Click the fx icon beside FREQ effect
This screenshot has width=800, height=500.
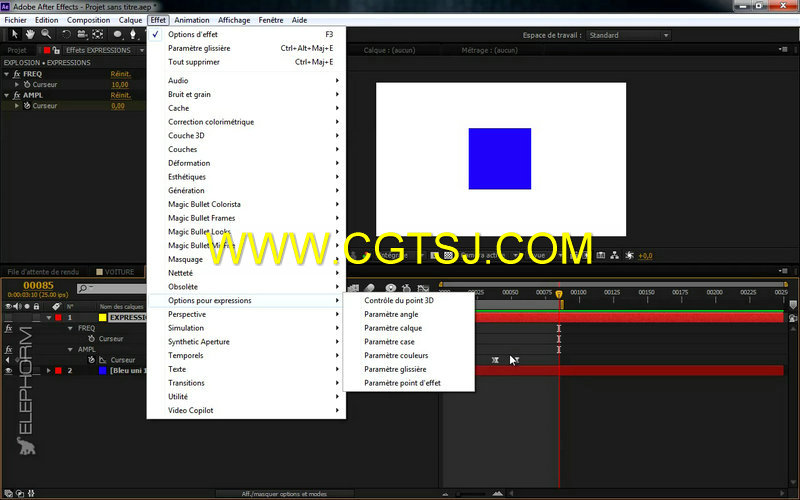[x=16, y=74]
